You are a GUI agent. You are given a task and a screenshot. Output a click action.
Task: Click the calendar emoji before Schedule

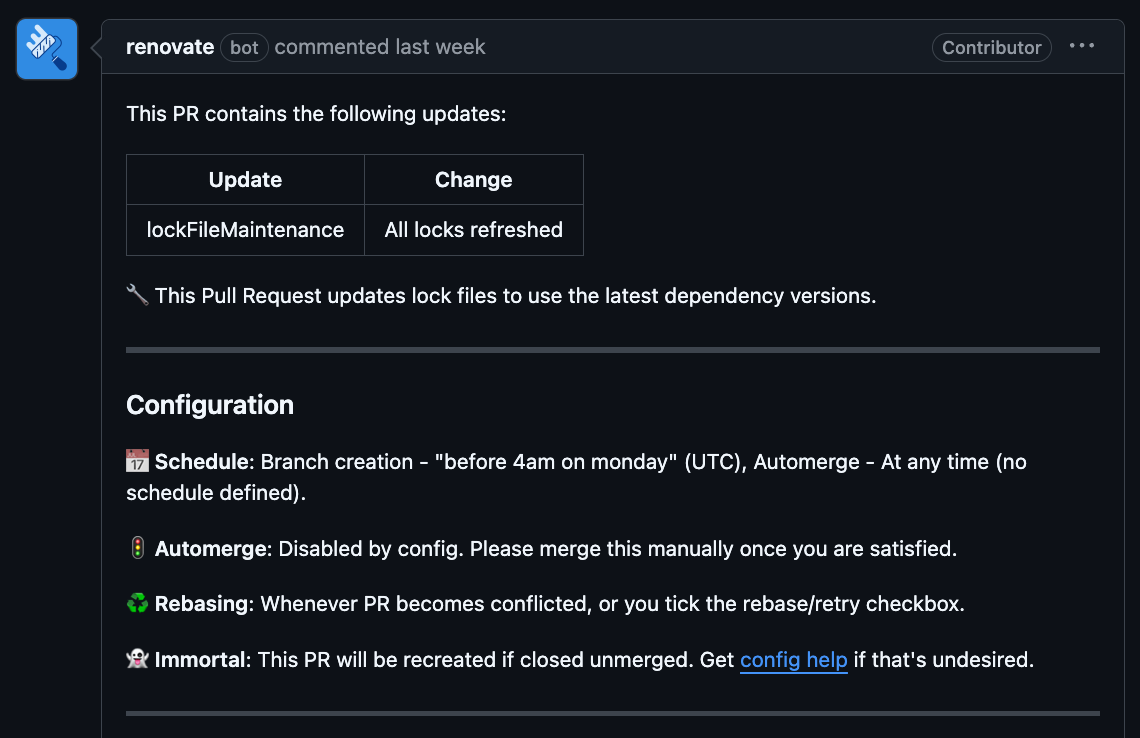click(138, 462)
